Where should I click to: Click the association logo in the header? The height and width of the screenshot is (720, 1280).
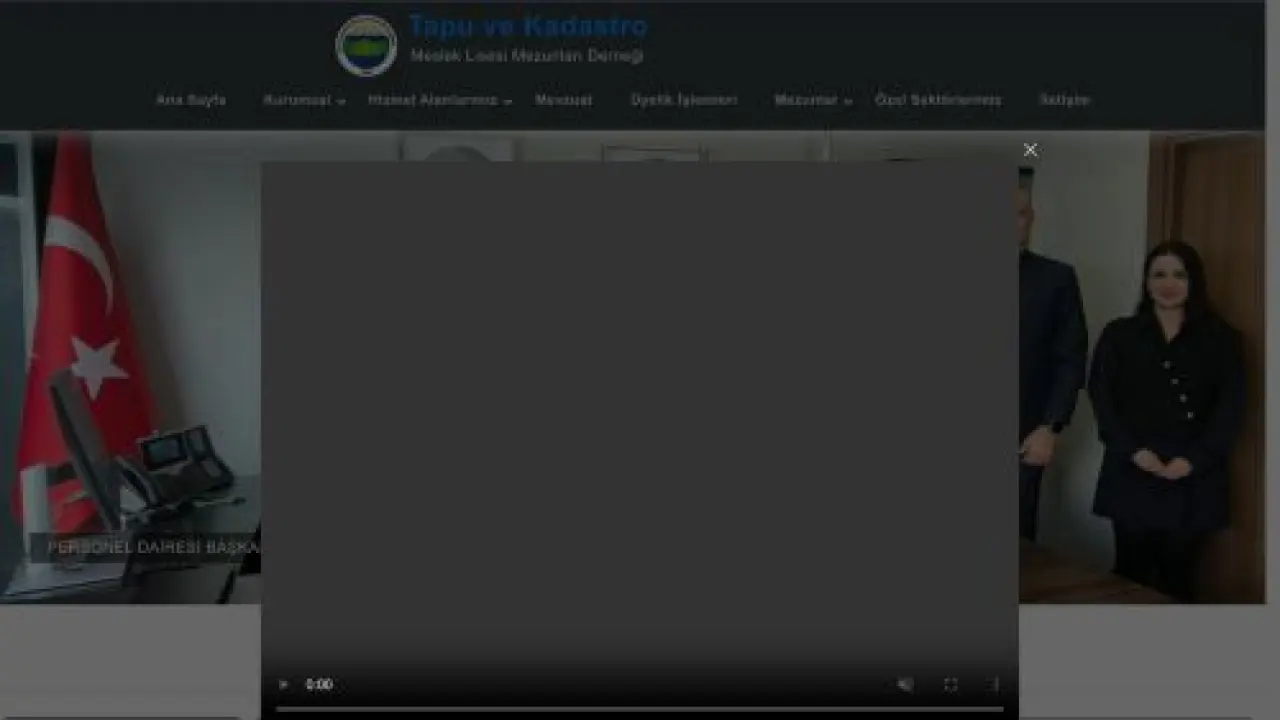pyautogui.click(x=366, y=46)
